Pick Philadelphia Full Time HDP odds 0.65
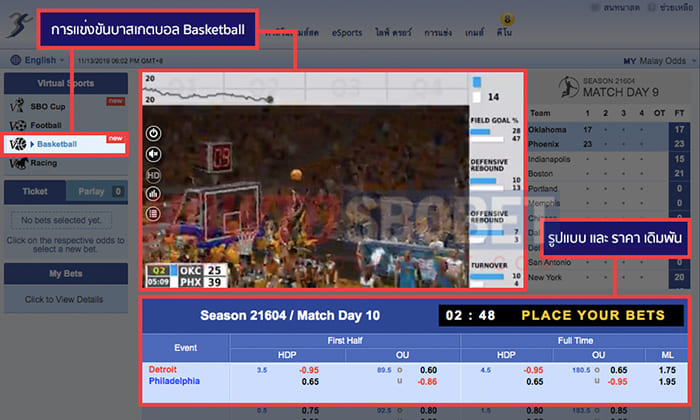This screenshot has width=700, height=420. 534,382
